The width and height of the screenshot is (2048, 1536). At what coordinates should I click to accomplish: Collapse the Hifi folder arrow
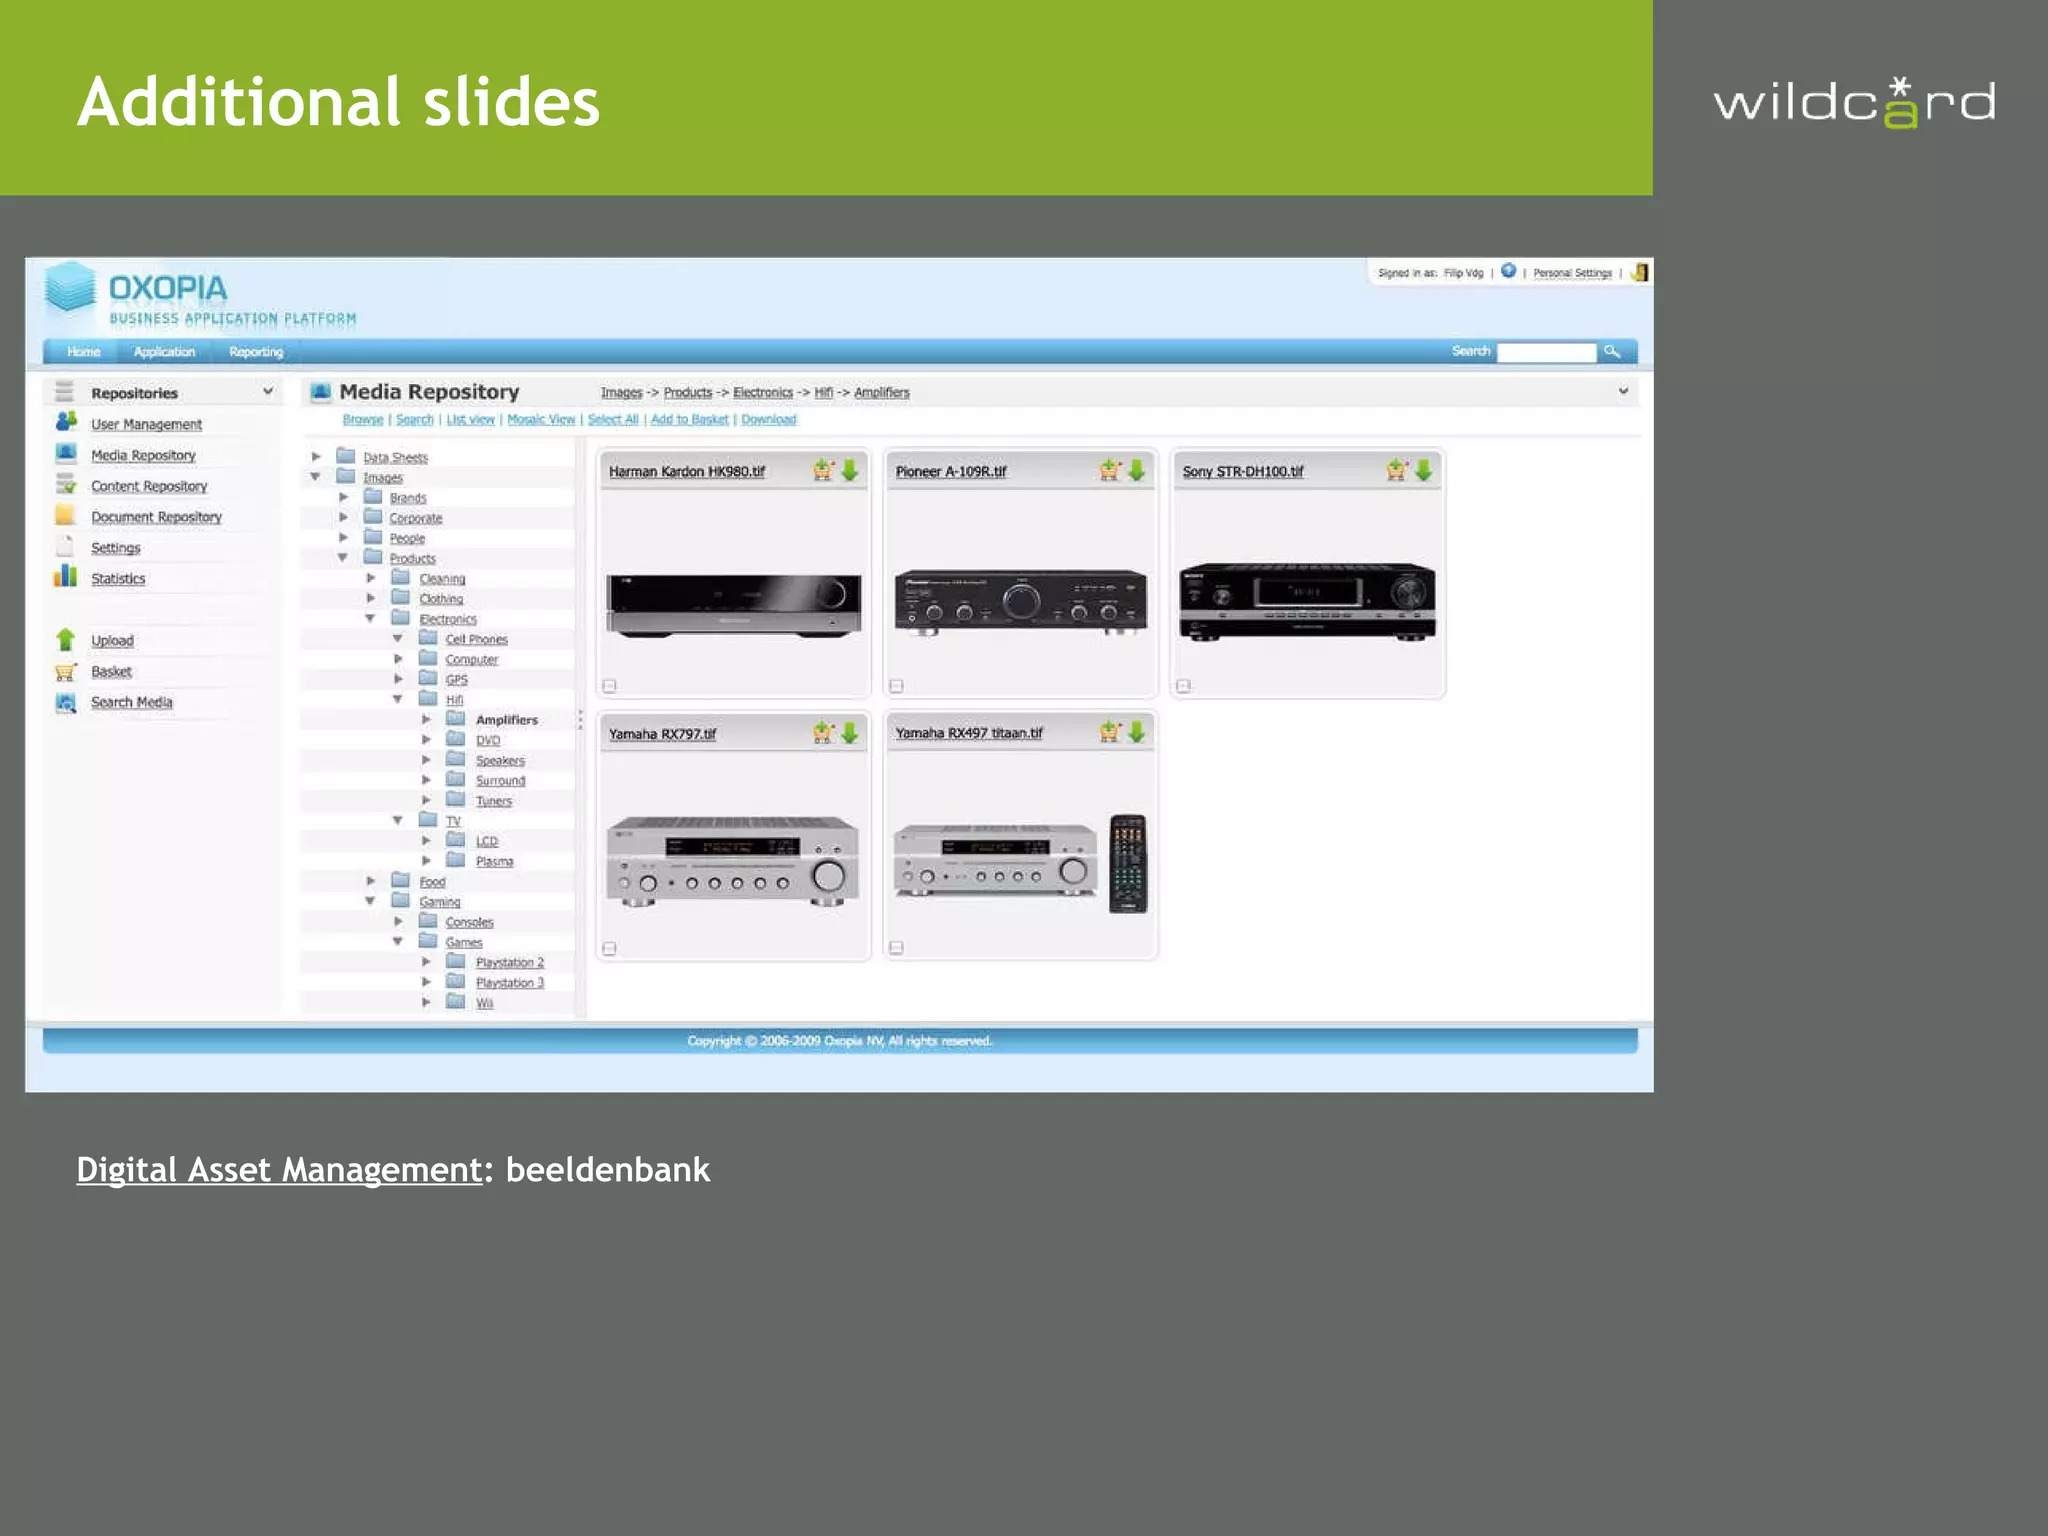pyautogui.click(x=397, y=699)
